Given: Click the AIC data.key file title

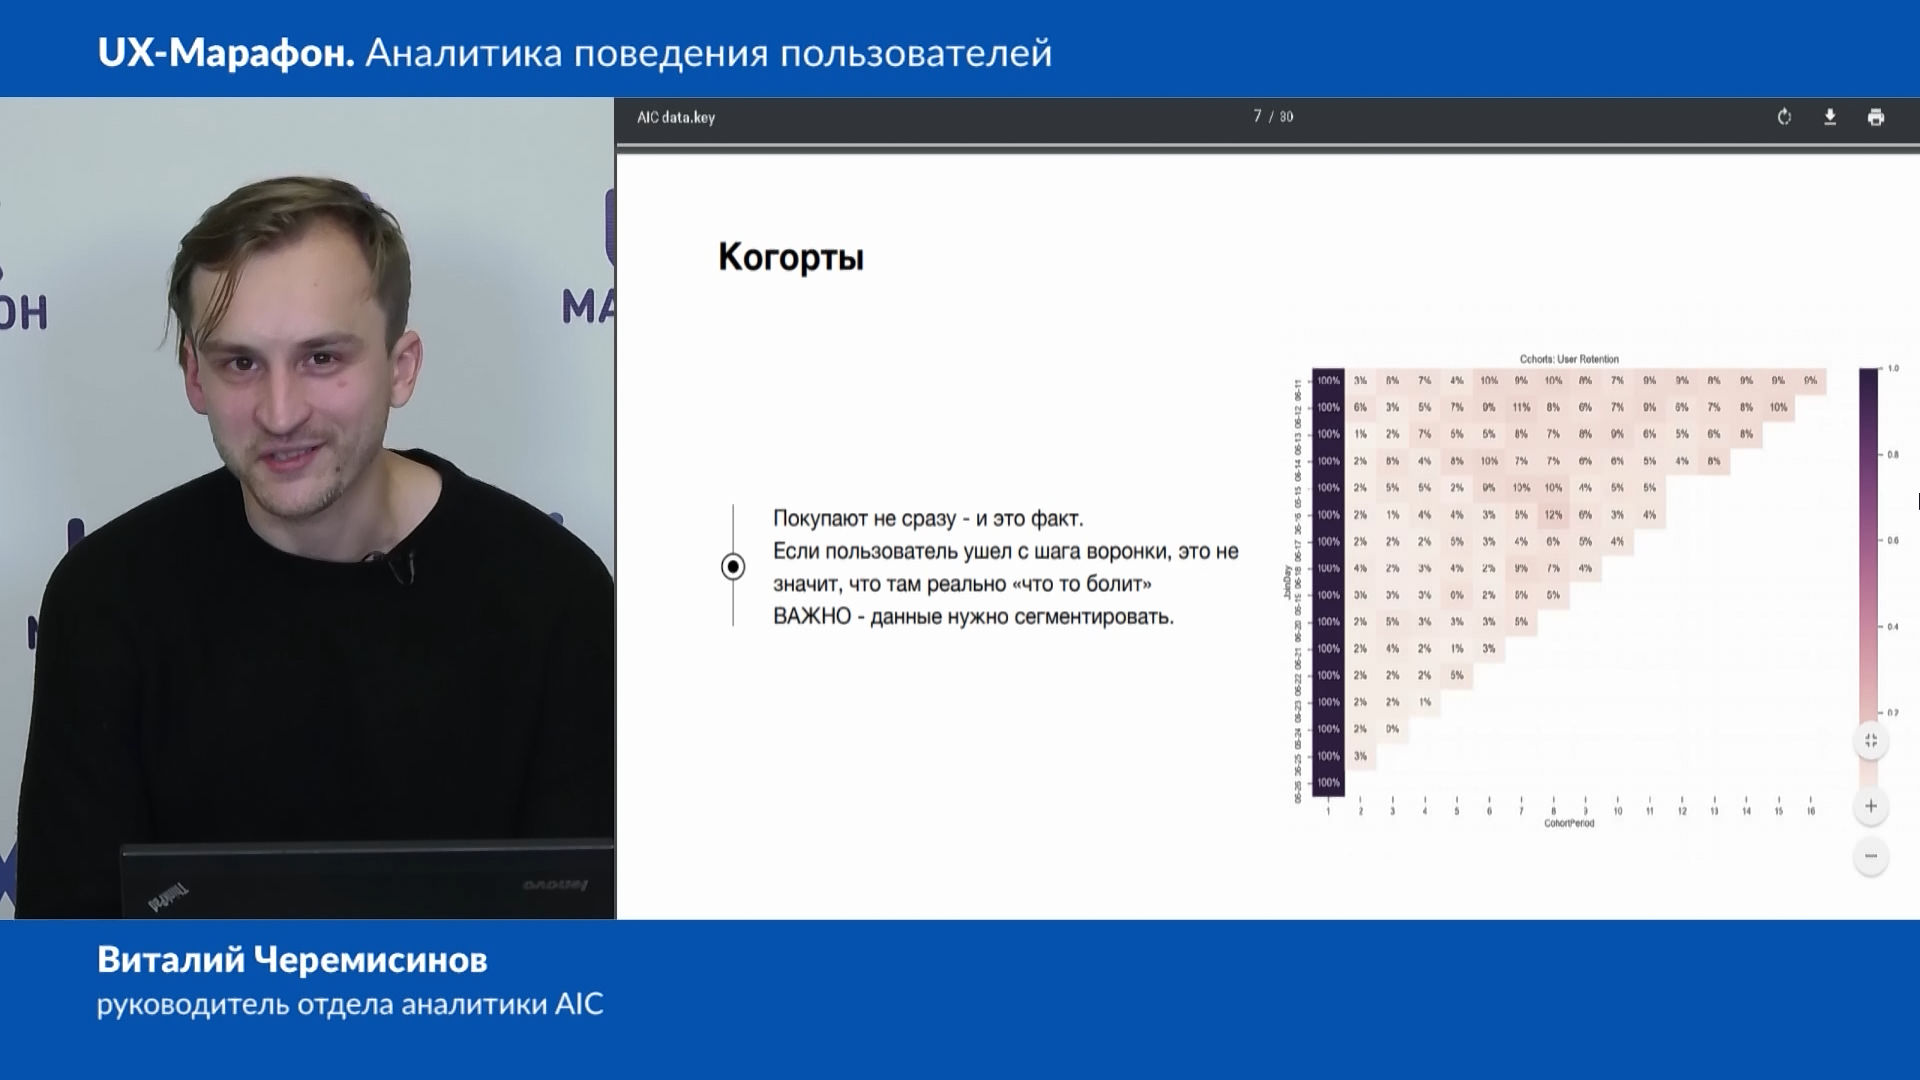Looking at the screenshot, I should 676,117.
